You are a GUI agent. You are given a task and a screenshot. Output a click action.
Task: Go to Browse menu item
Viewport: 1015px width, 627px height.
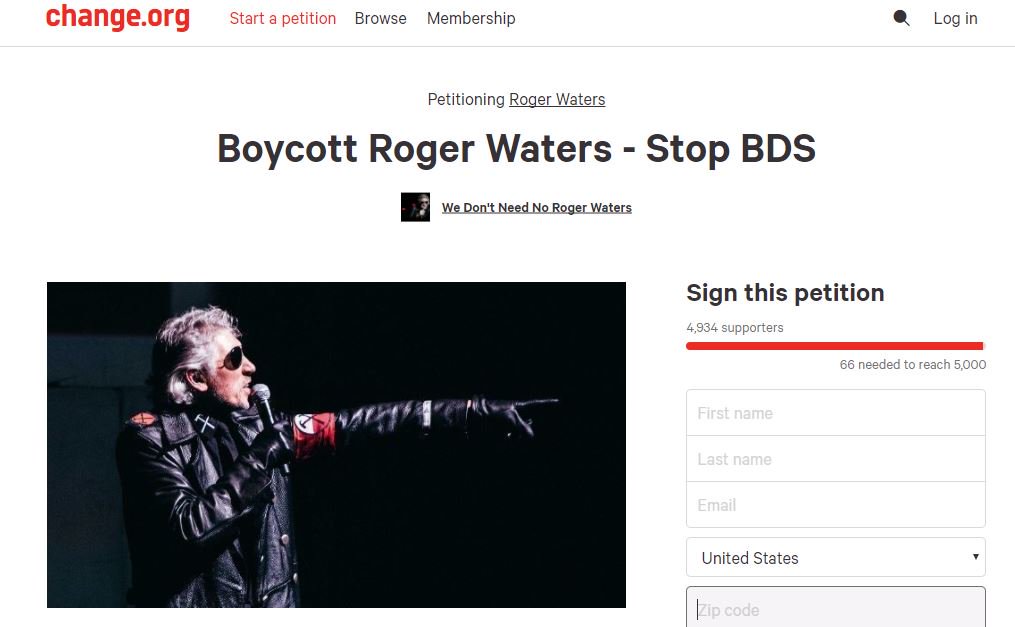pyautogui.click(x=381, y=18)
